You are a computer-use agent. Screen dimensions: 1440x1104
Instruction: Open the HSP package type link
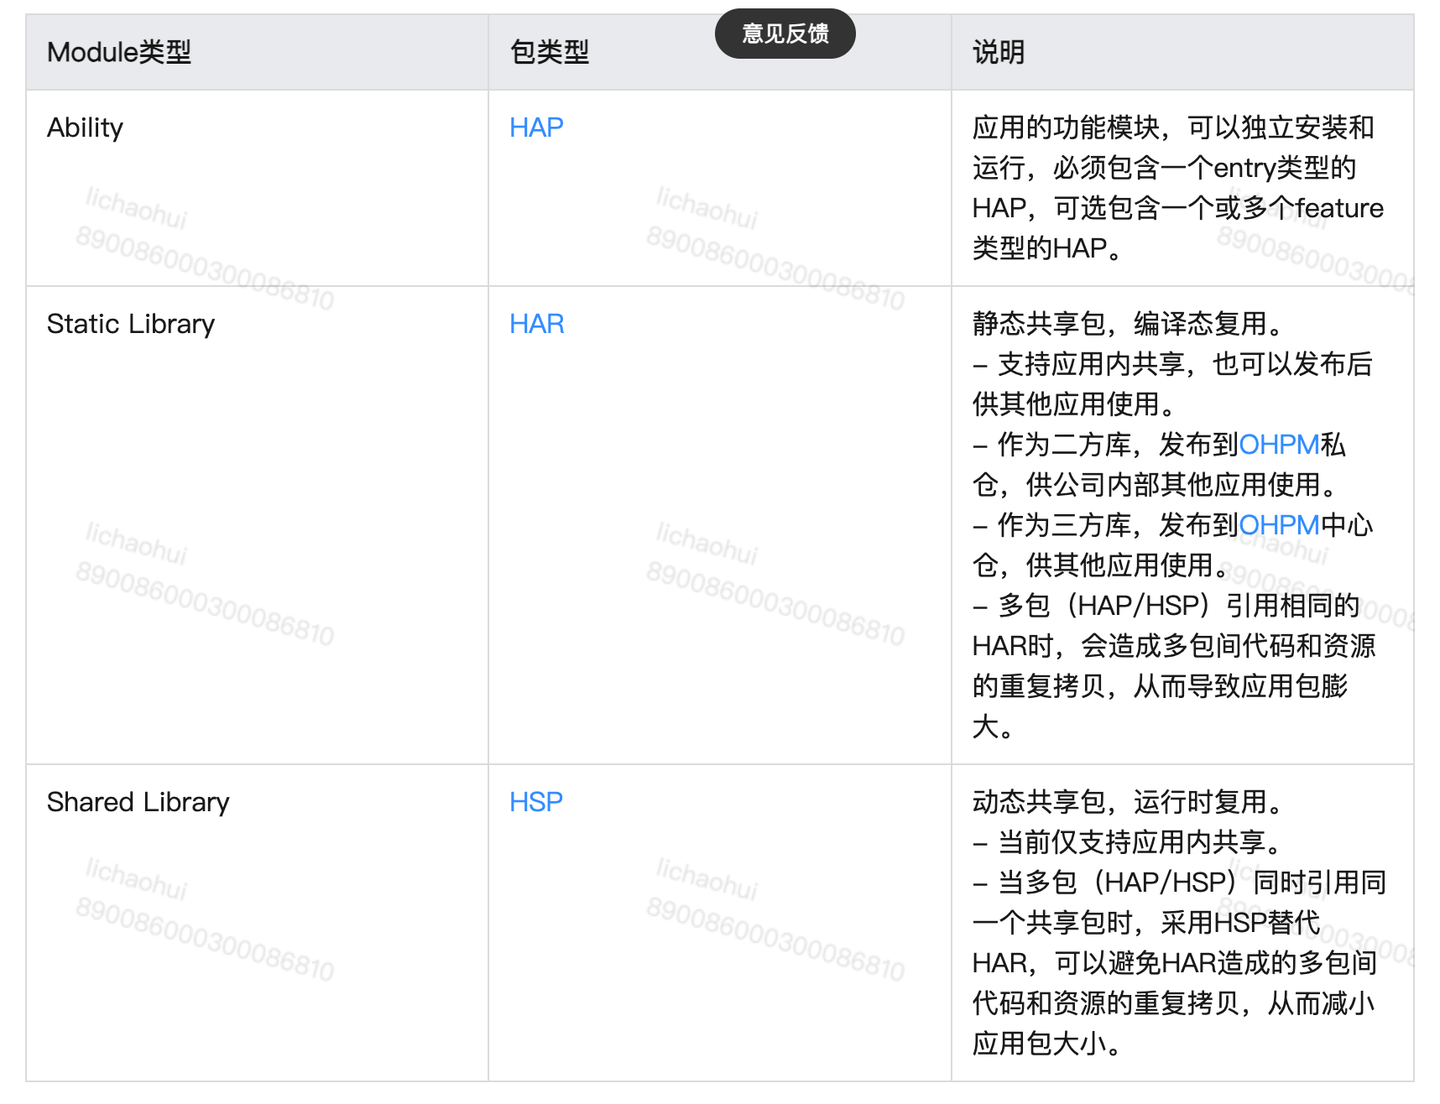coord(536,801)
